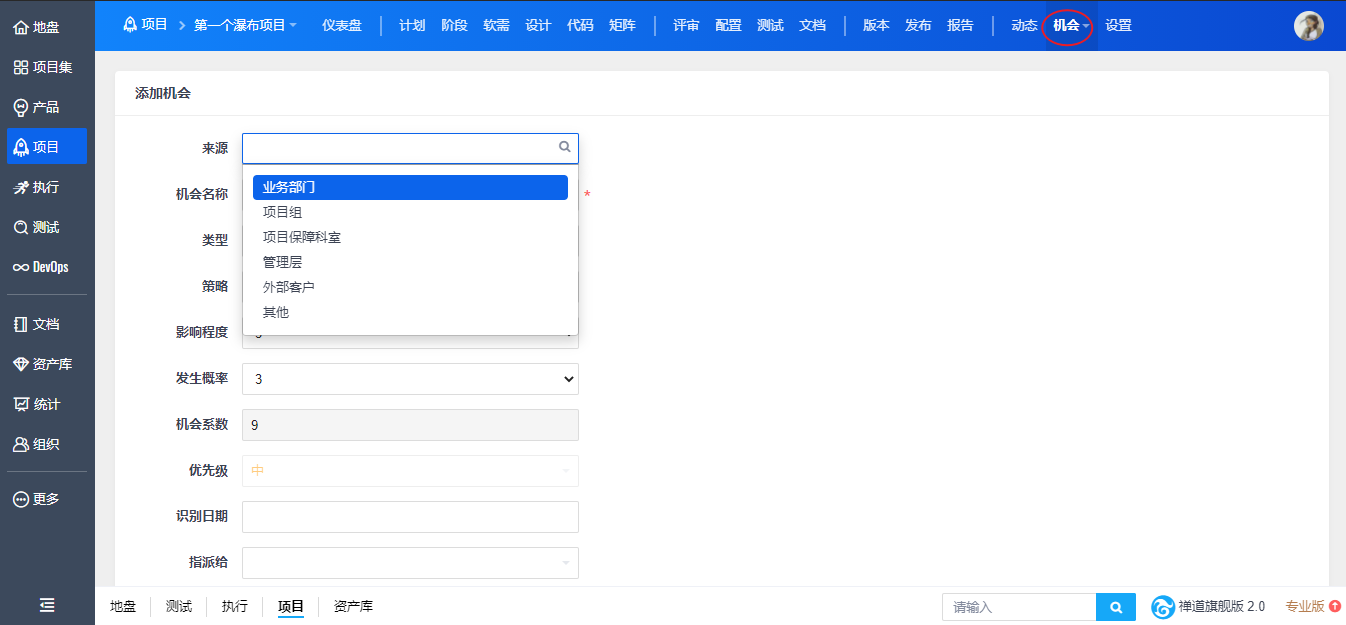The height and width of the screenshot is (625, 1346).
Task: Choose 外部客户 in the source dropdown
Action: [x=289, y=287]
